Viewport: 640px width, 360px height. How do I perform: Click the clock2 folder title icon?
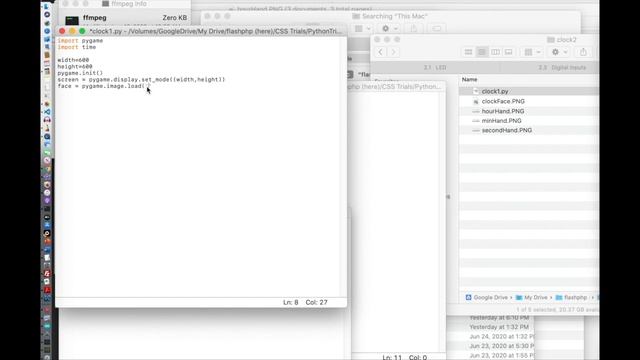pyautogui.click(x=551, y=40)
